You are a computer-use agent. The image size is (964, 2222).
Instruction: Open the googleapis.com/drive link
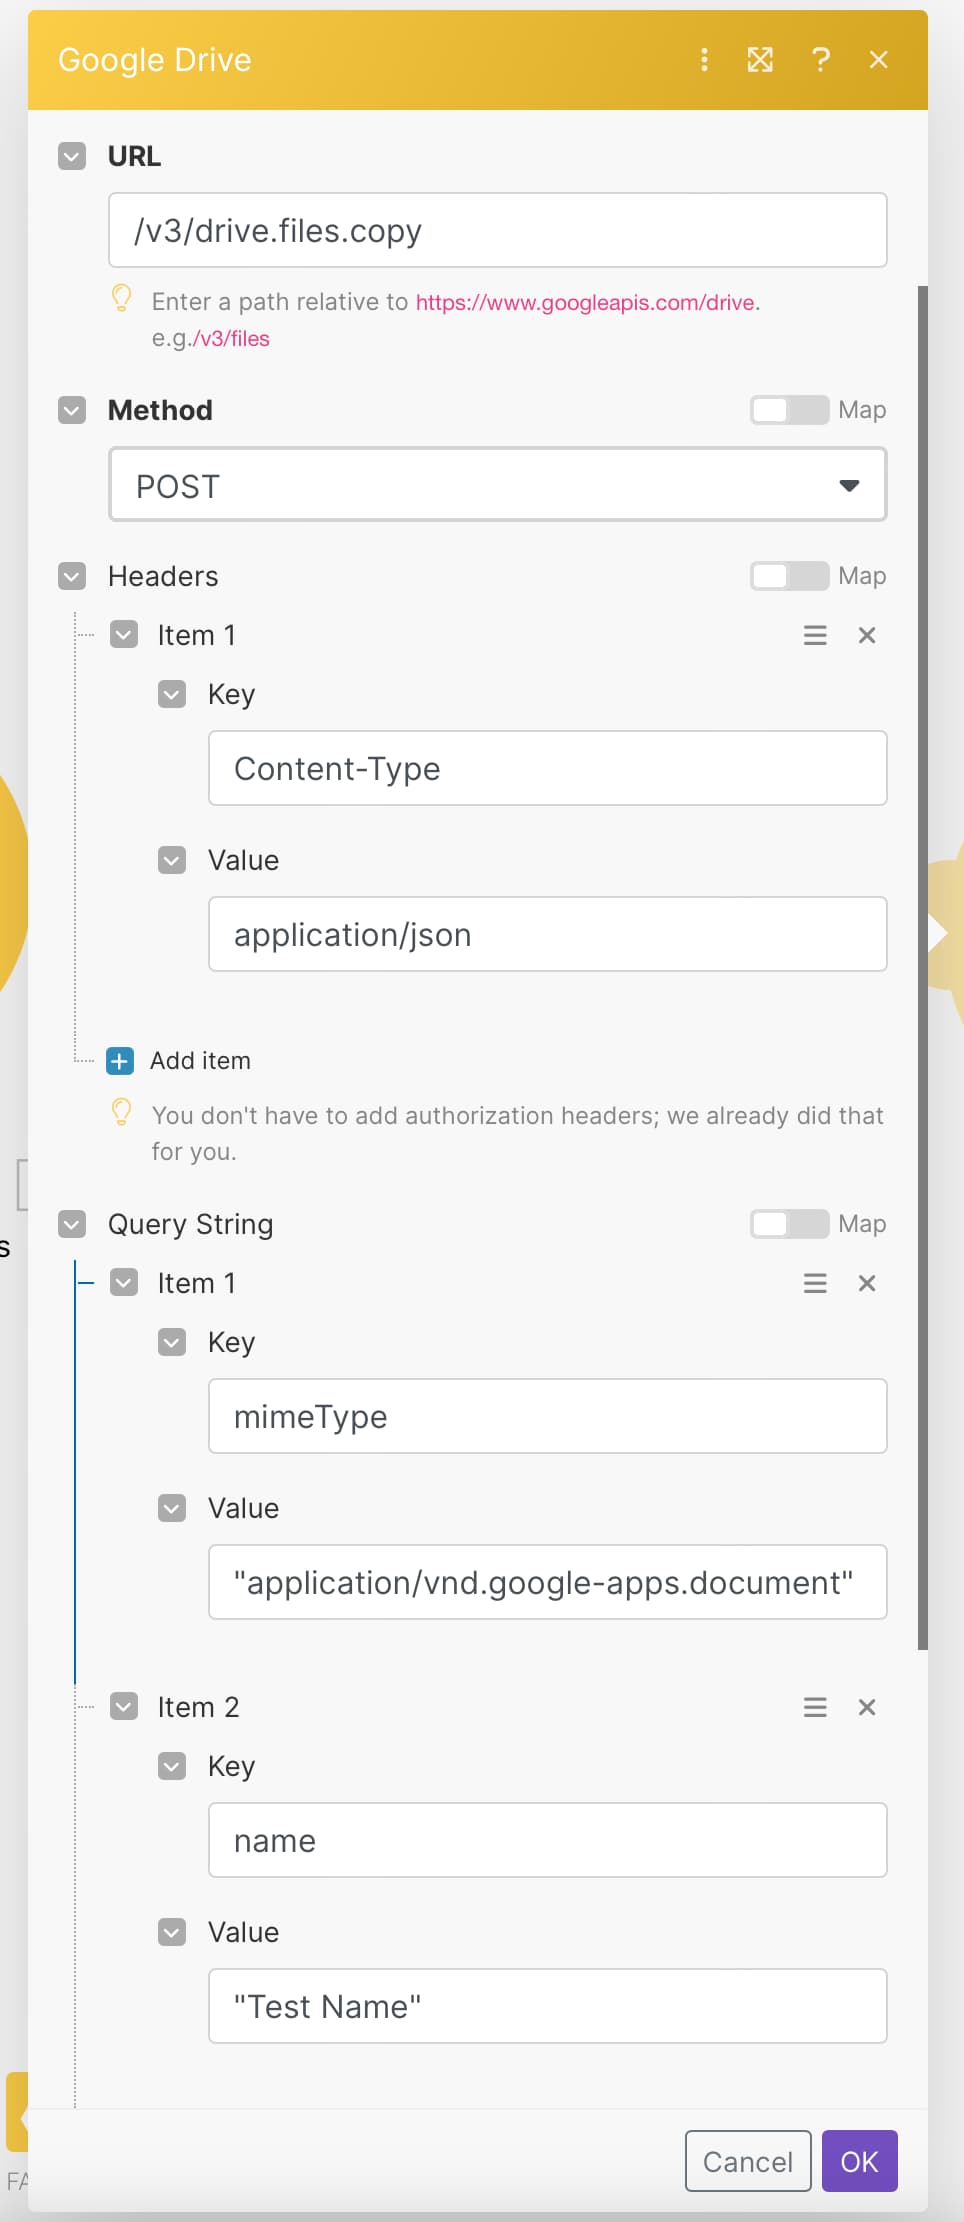click(586, 302)
